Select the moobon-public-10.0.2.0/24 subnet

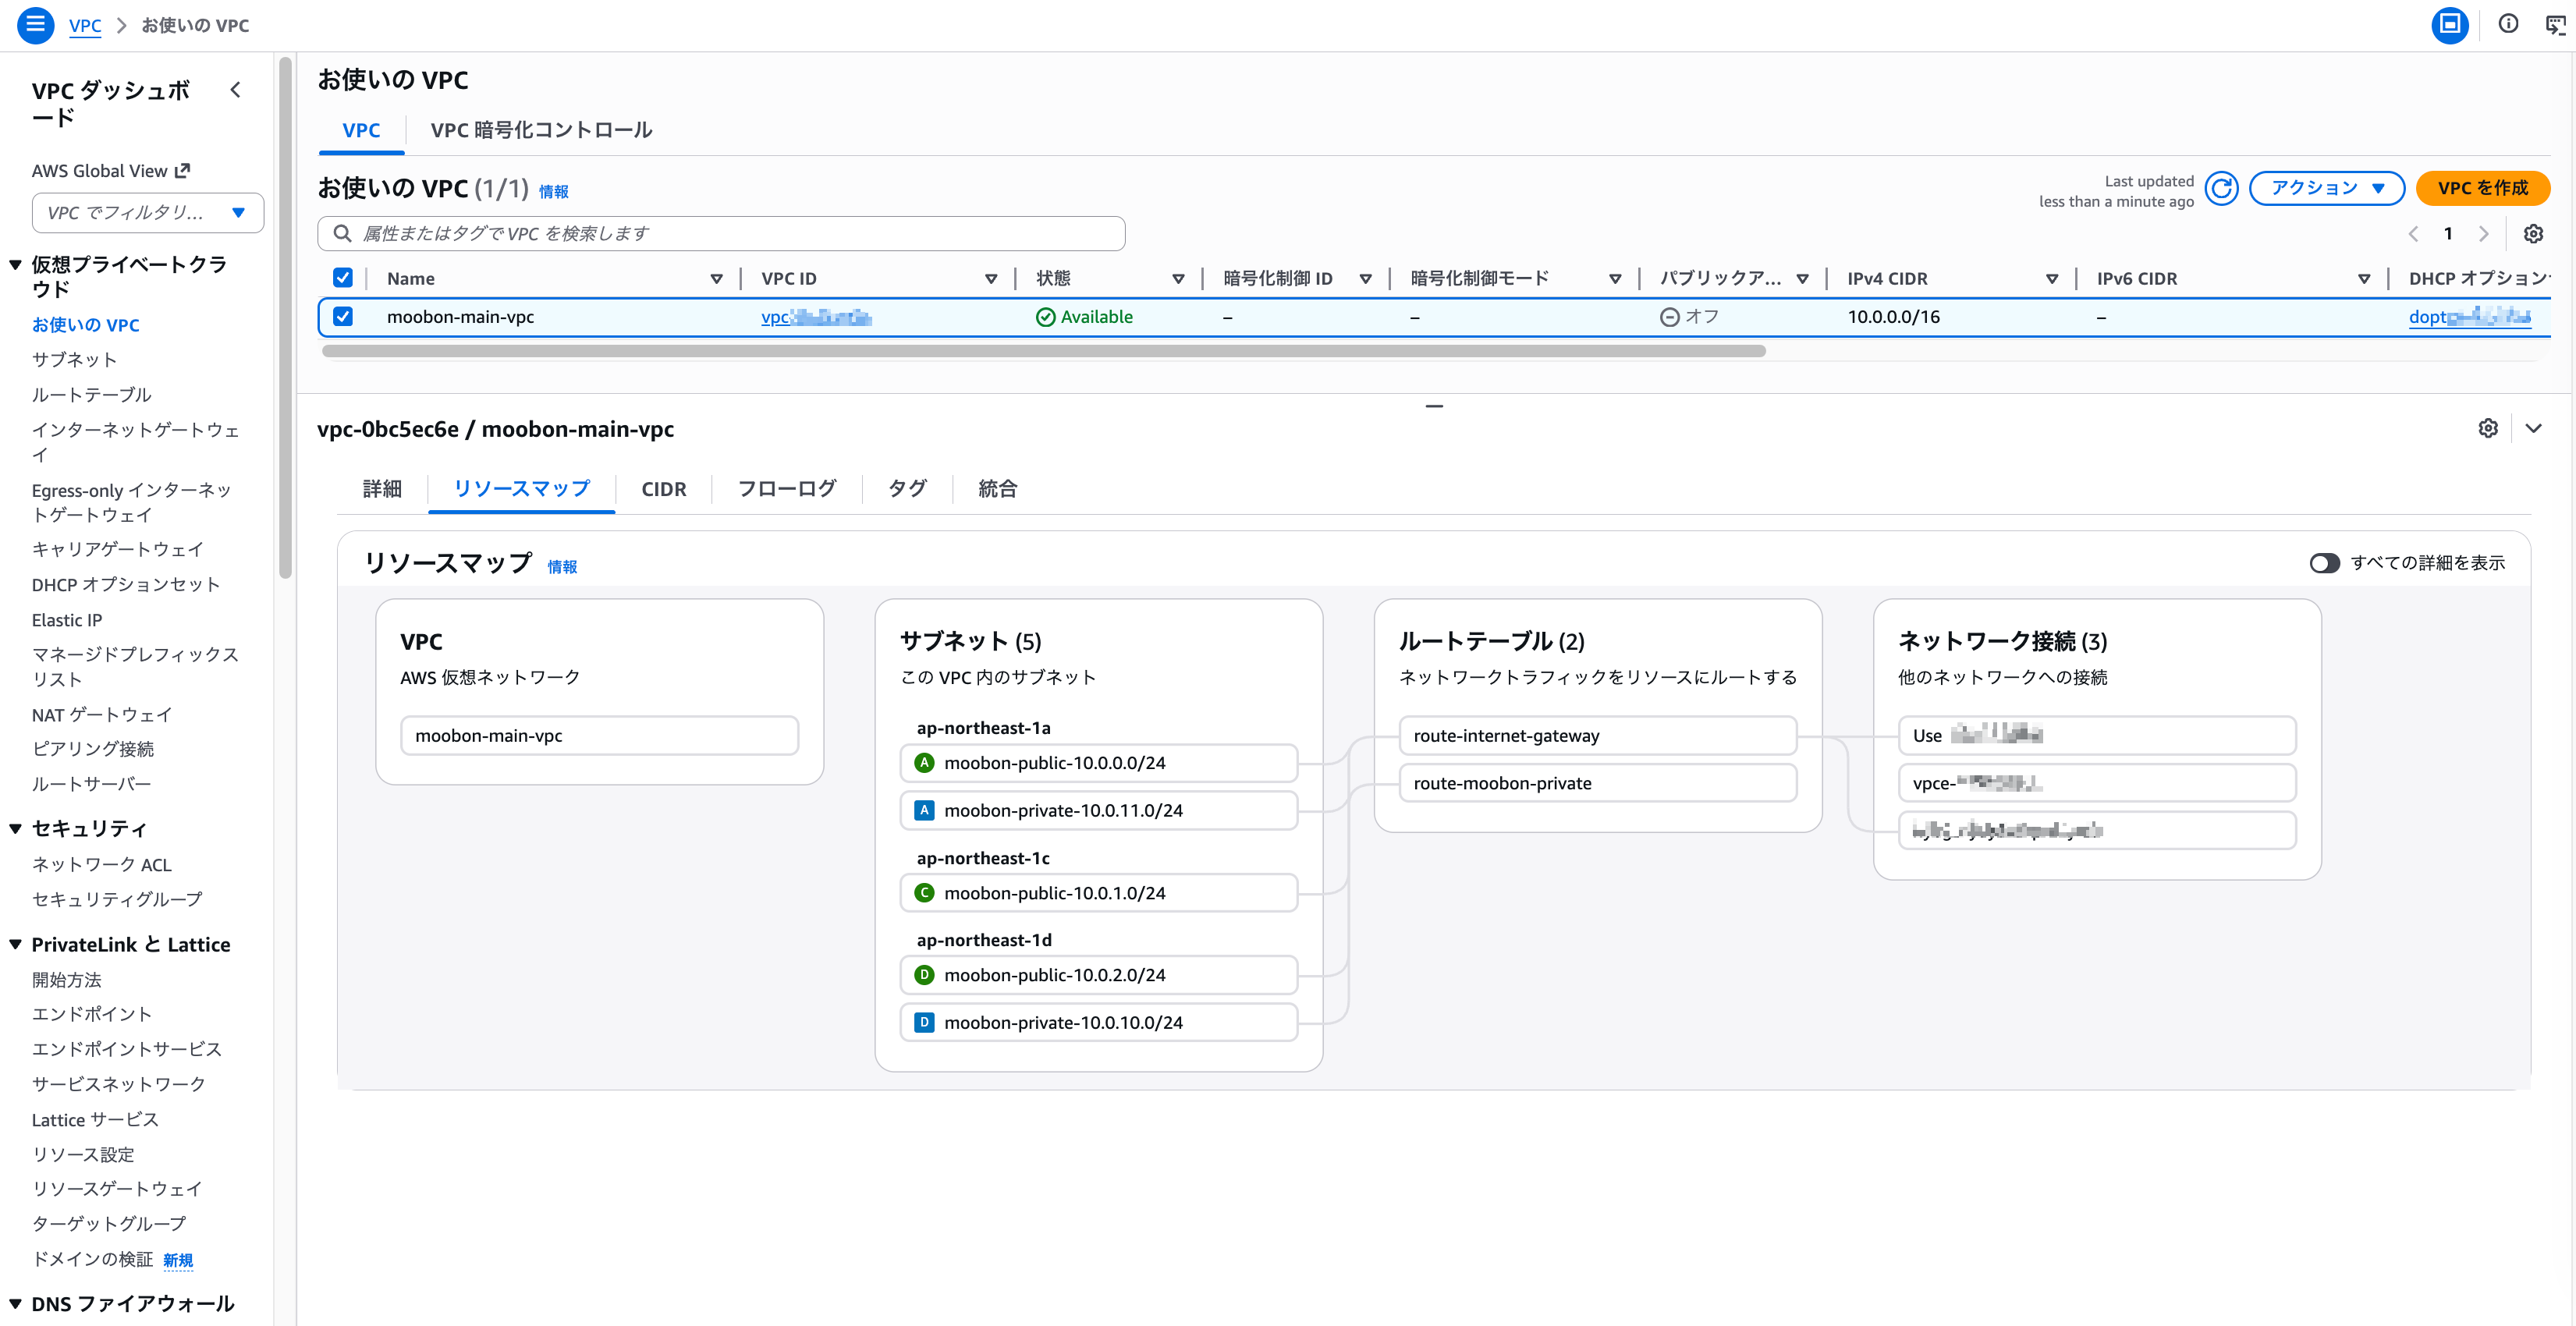(x=1098, y=975)
